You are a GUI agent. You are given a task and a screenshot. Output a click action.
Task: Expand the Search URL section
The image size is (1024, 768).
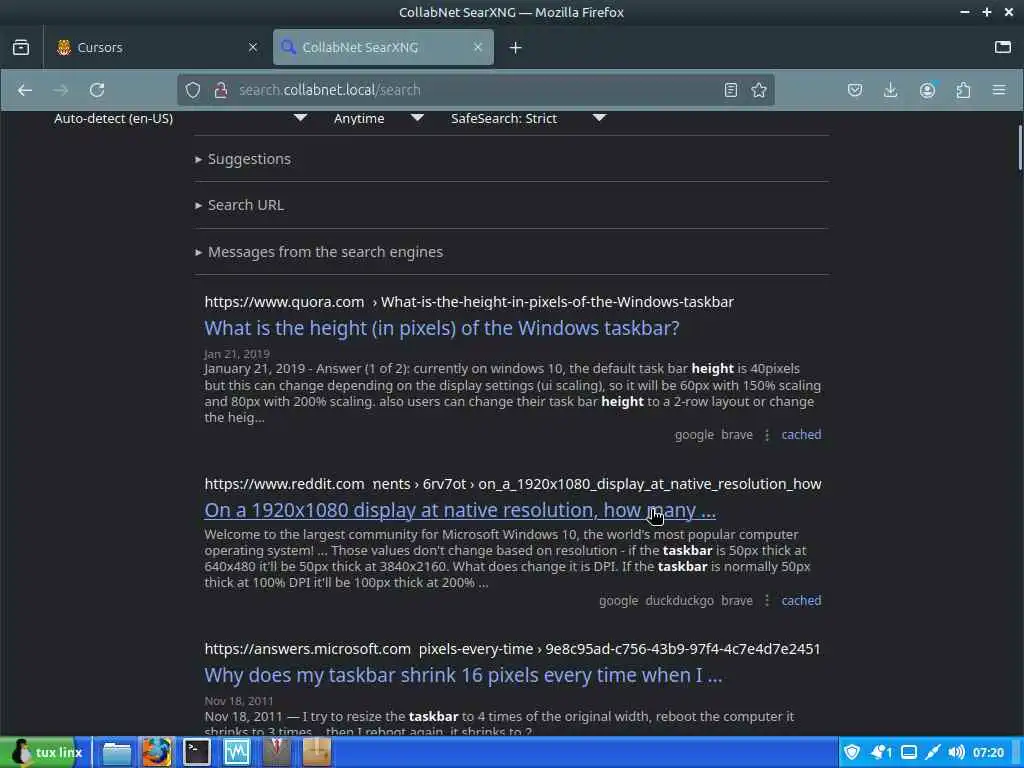[240, 205]
